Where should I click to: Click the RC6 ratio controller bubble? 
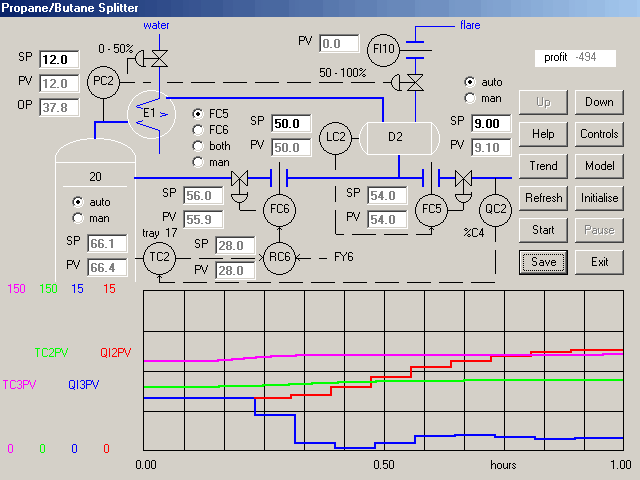(x=280, y=257)
